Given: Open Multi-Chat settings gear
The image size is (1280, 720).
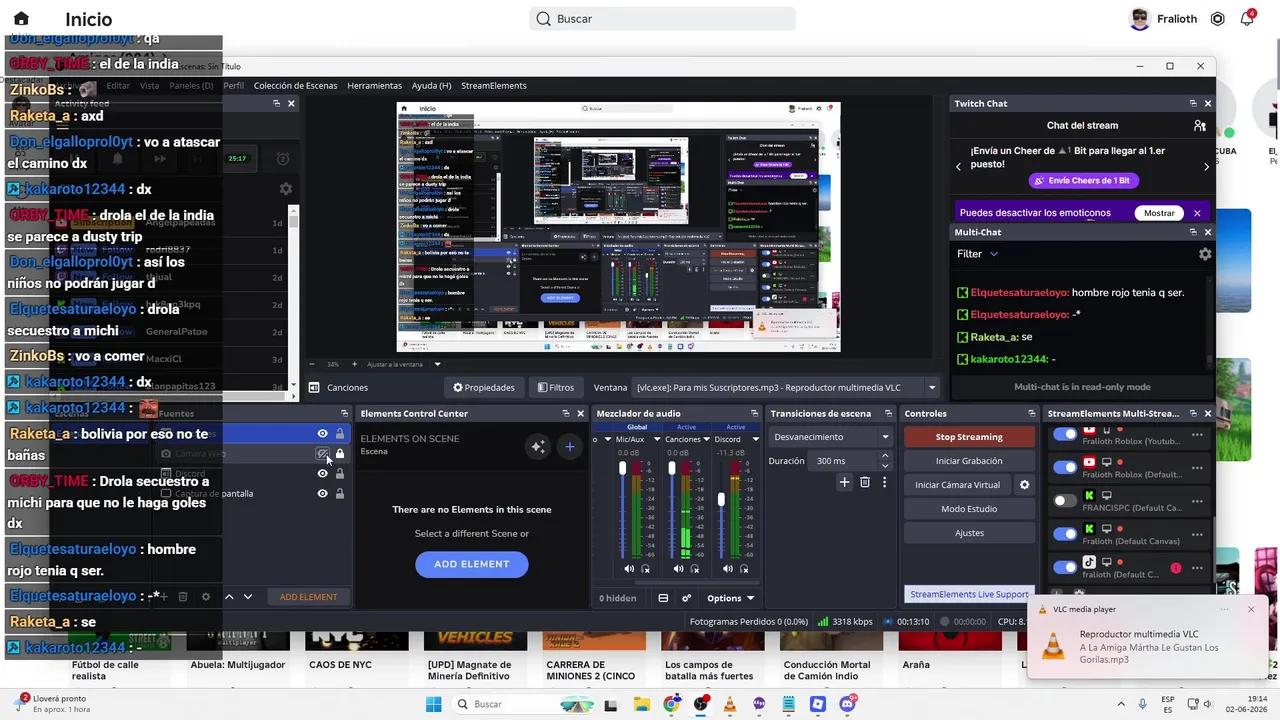Looking at the screenshot, I should pos(1205,254).
